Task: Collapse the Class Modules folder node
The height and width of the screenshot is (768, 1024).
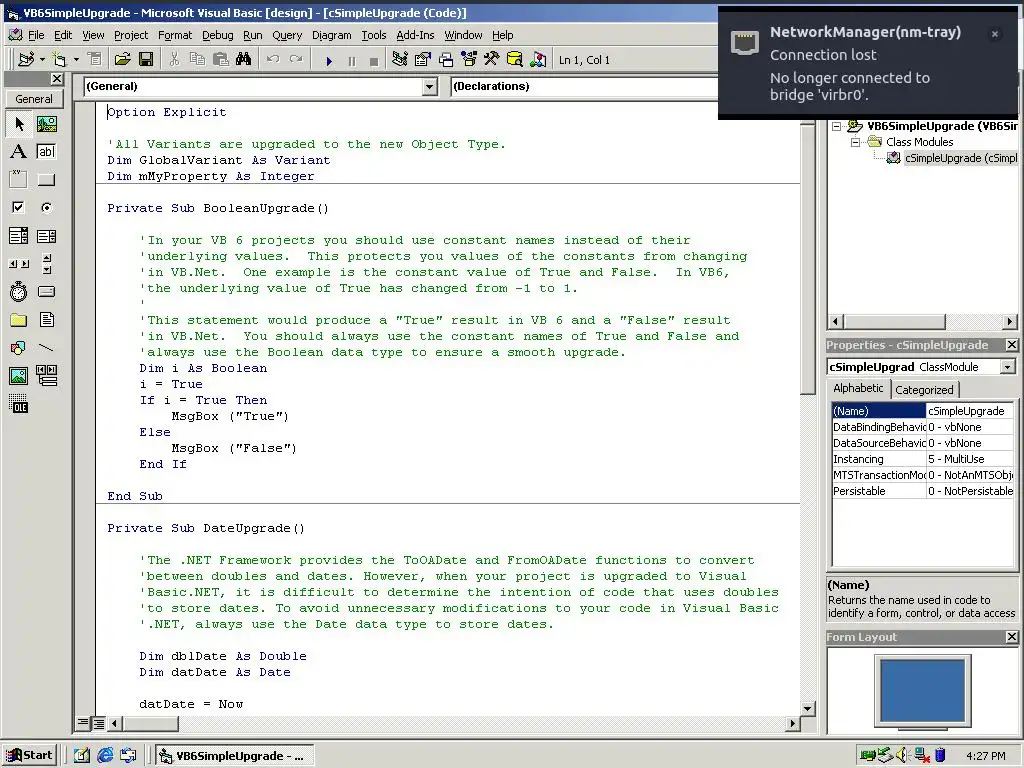Action: click(x=854, y=142)
